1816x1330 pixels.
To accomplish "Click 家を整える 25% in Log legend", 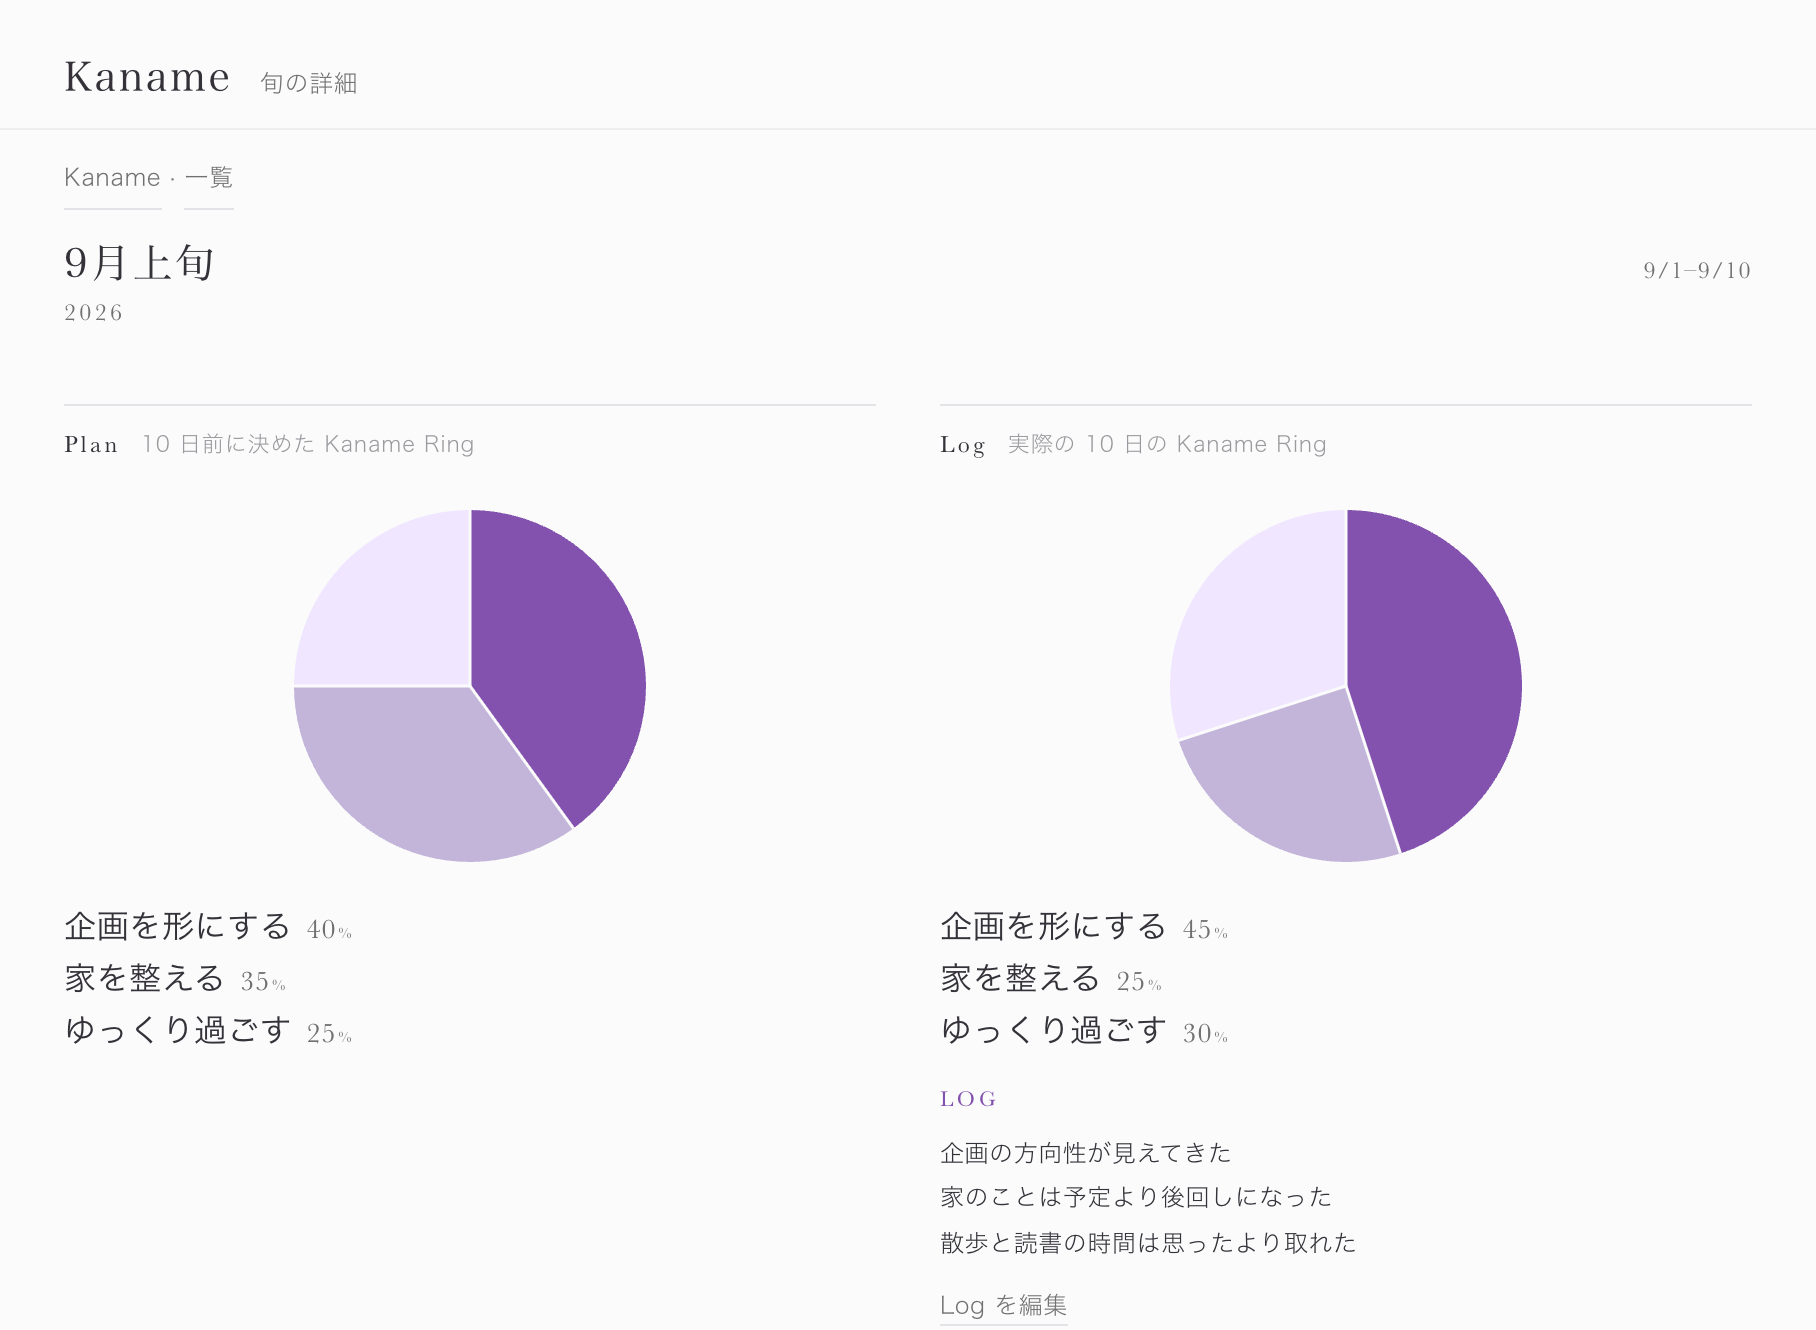I will [1051, 979].
